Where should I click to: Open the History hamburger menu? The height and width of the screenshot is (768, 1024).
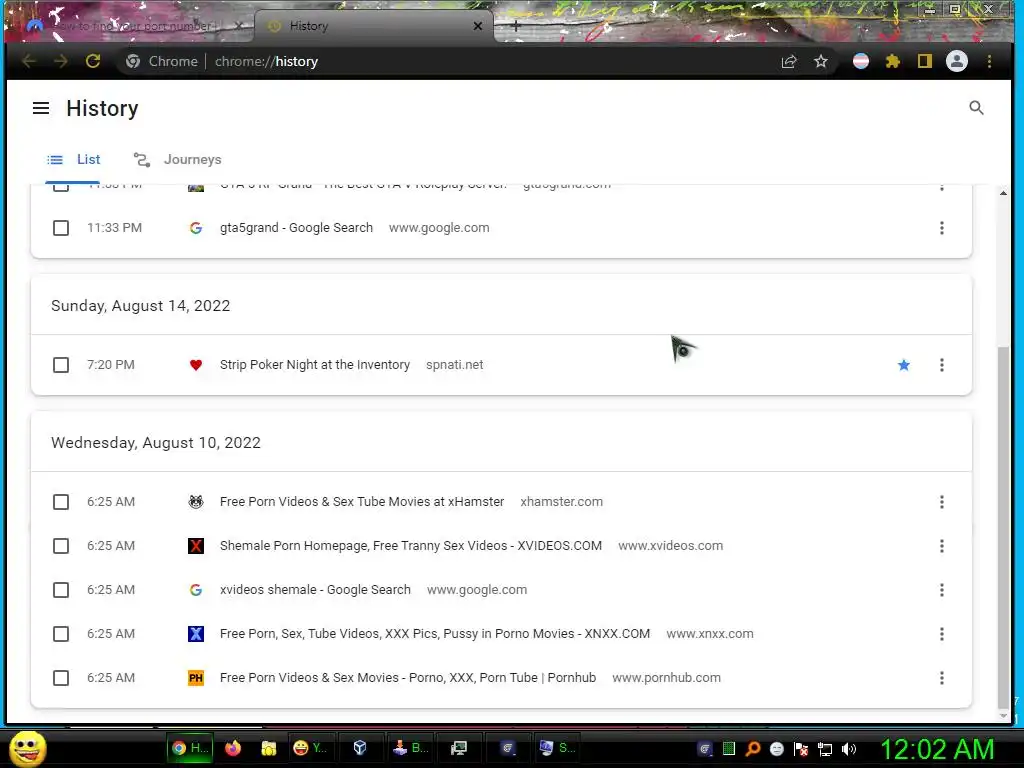pyautogui.click(x=41, y=108)
